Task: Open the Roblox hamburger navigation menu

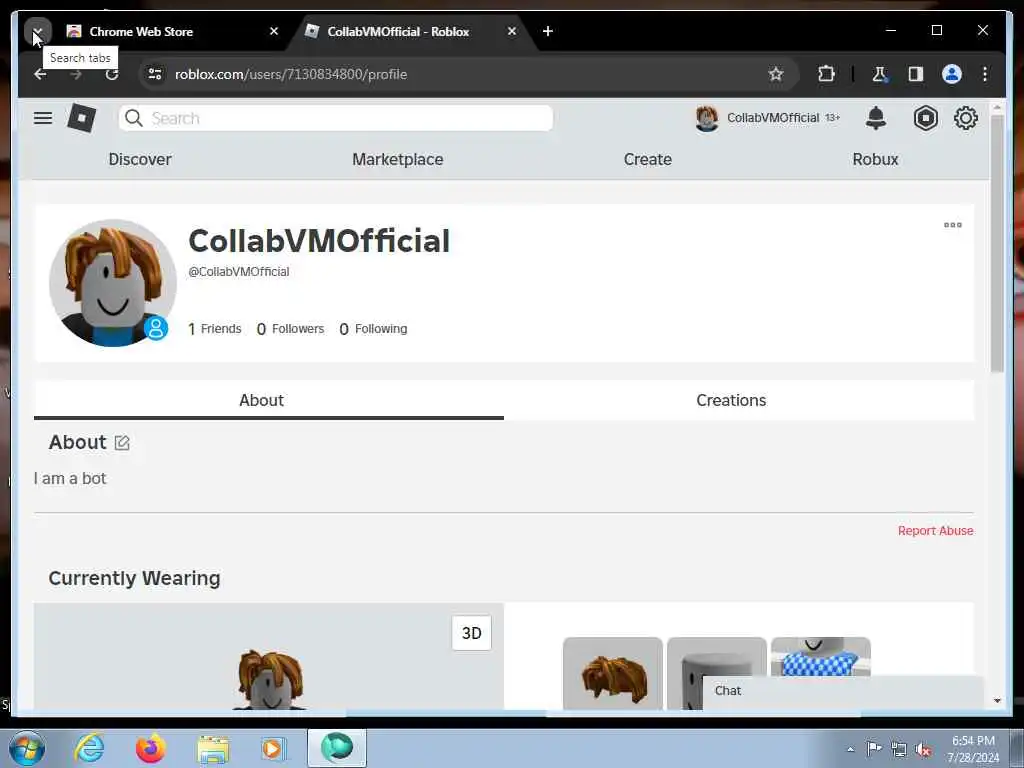Action: click(43, 118)
